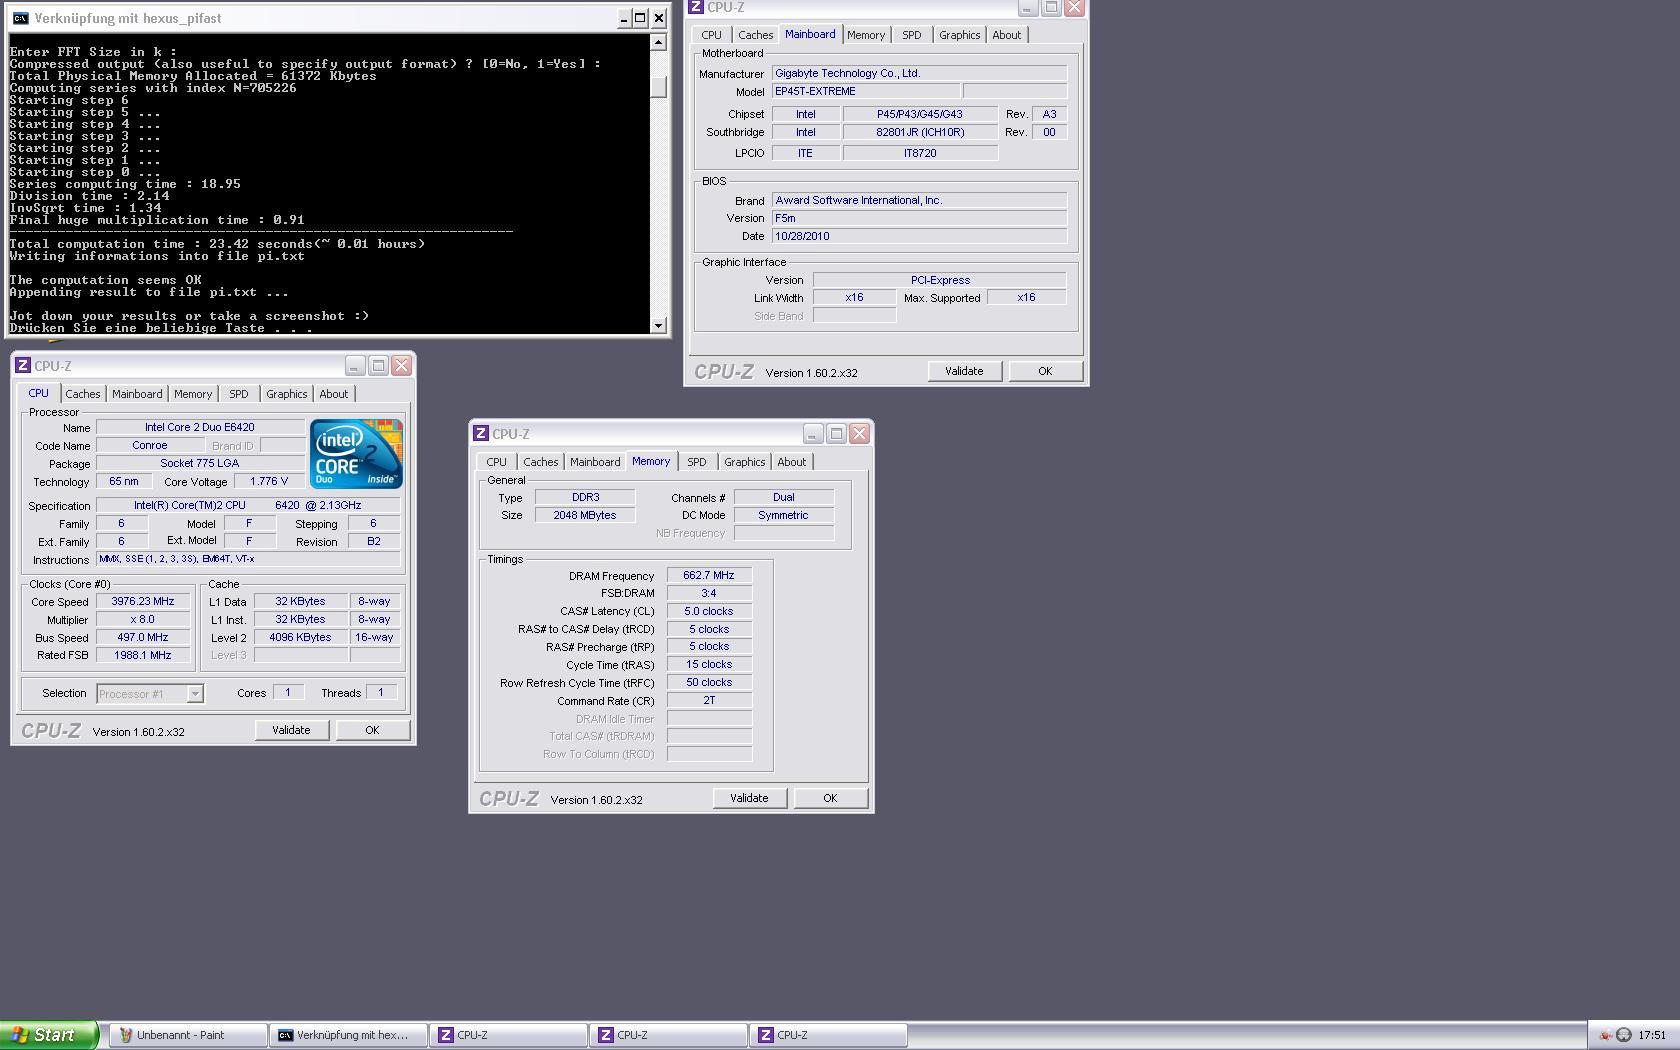The height and width of the screenshot is (1050, 1680).
Task: Switch to Memory tab in the Mainboard window
Action: tap(866, 35)
